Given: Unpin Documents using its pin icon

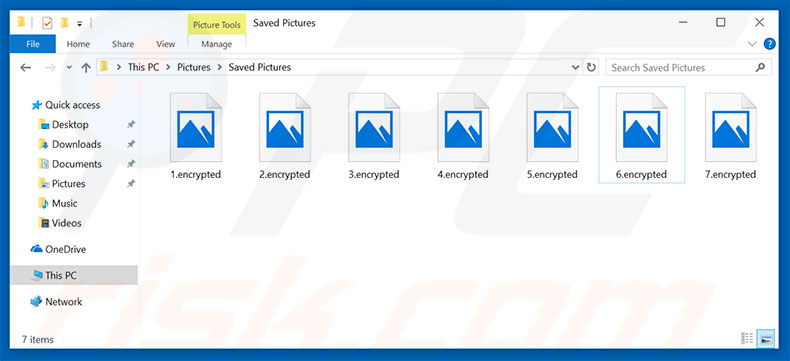Looking at the screenshot, I should click(x=130, y=164).
